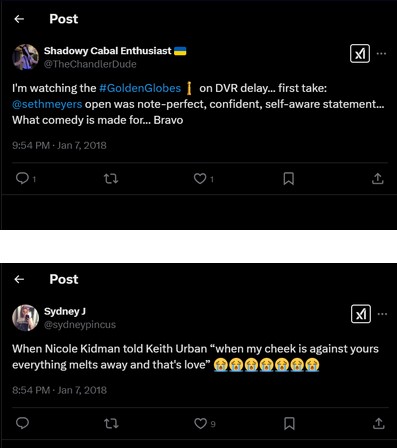397x448 pixels.
Task: Like the Nicole Kidman tweet
Action: click(x=200, y=423)
